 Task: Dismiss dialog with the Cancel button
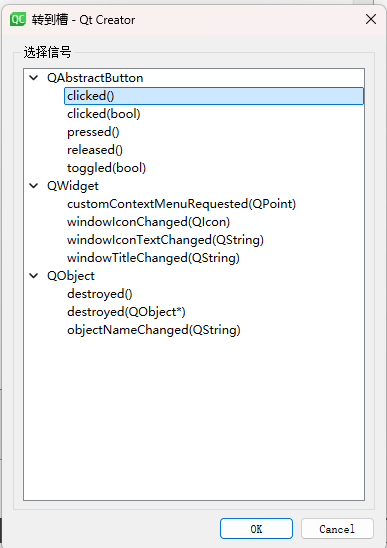pos(337,529)
